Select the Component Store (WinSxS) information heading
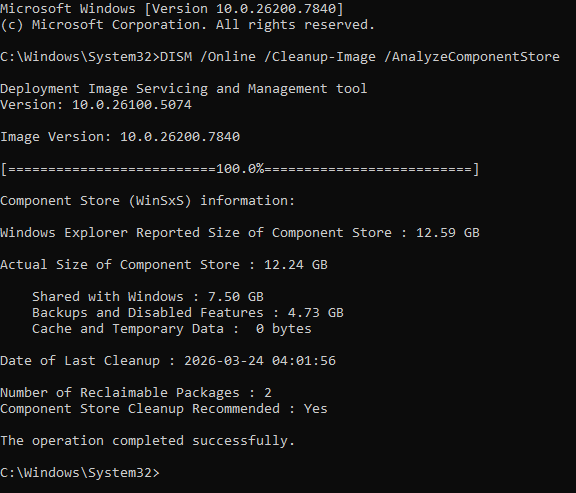The height and width of the screenshot is (493, 576). 147,201
